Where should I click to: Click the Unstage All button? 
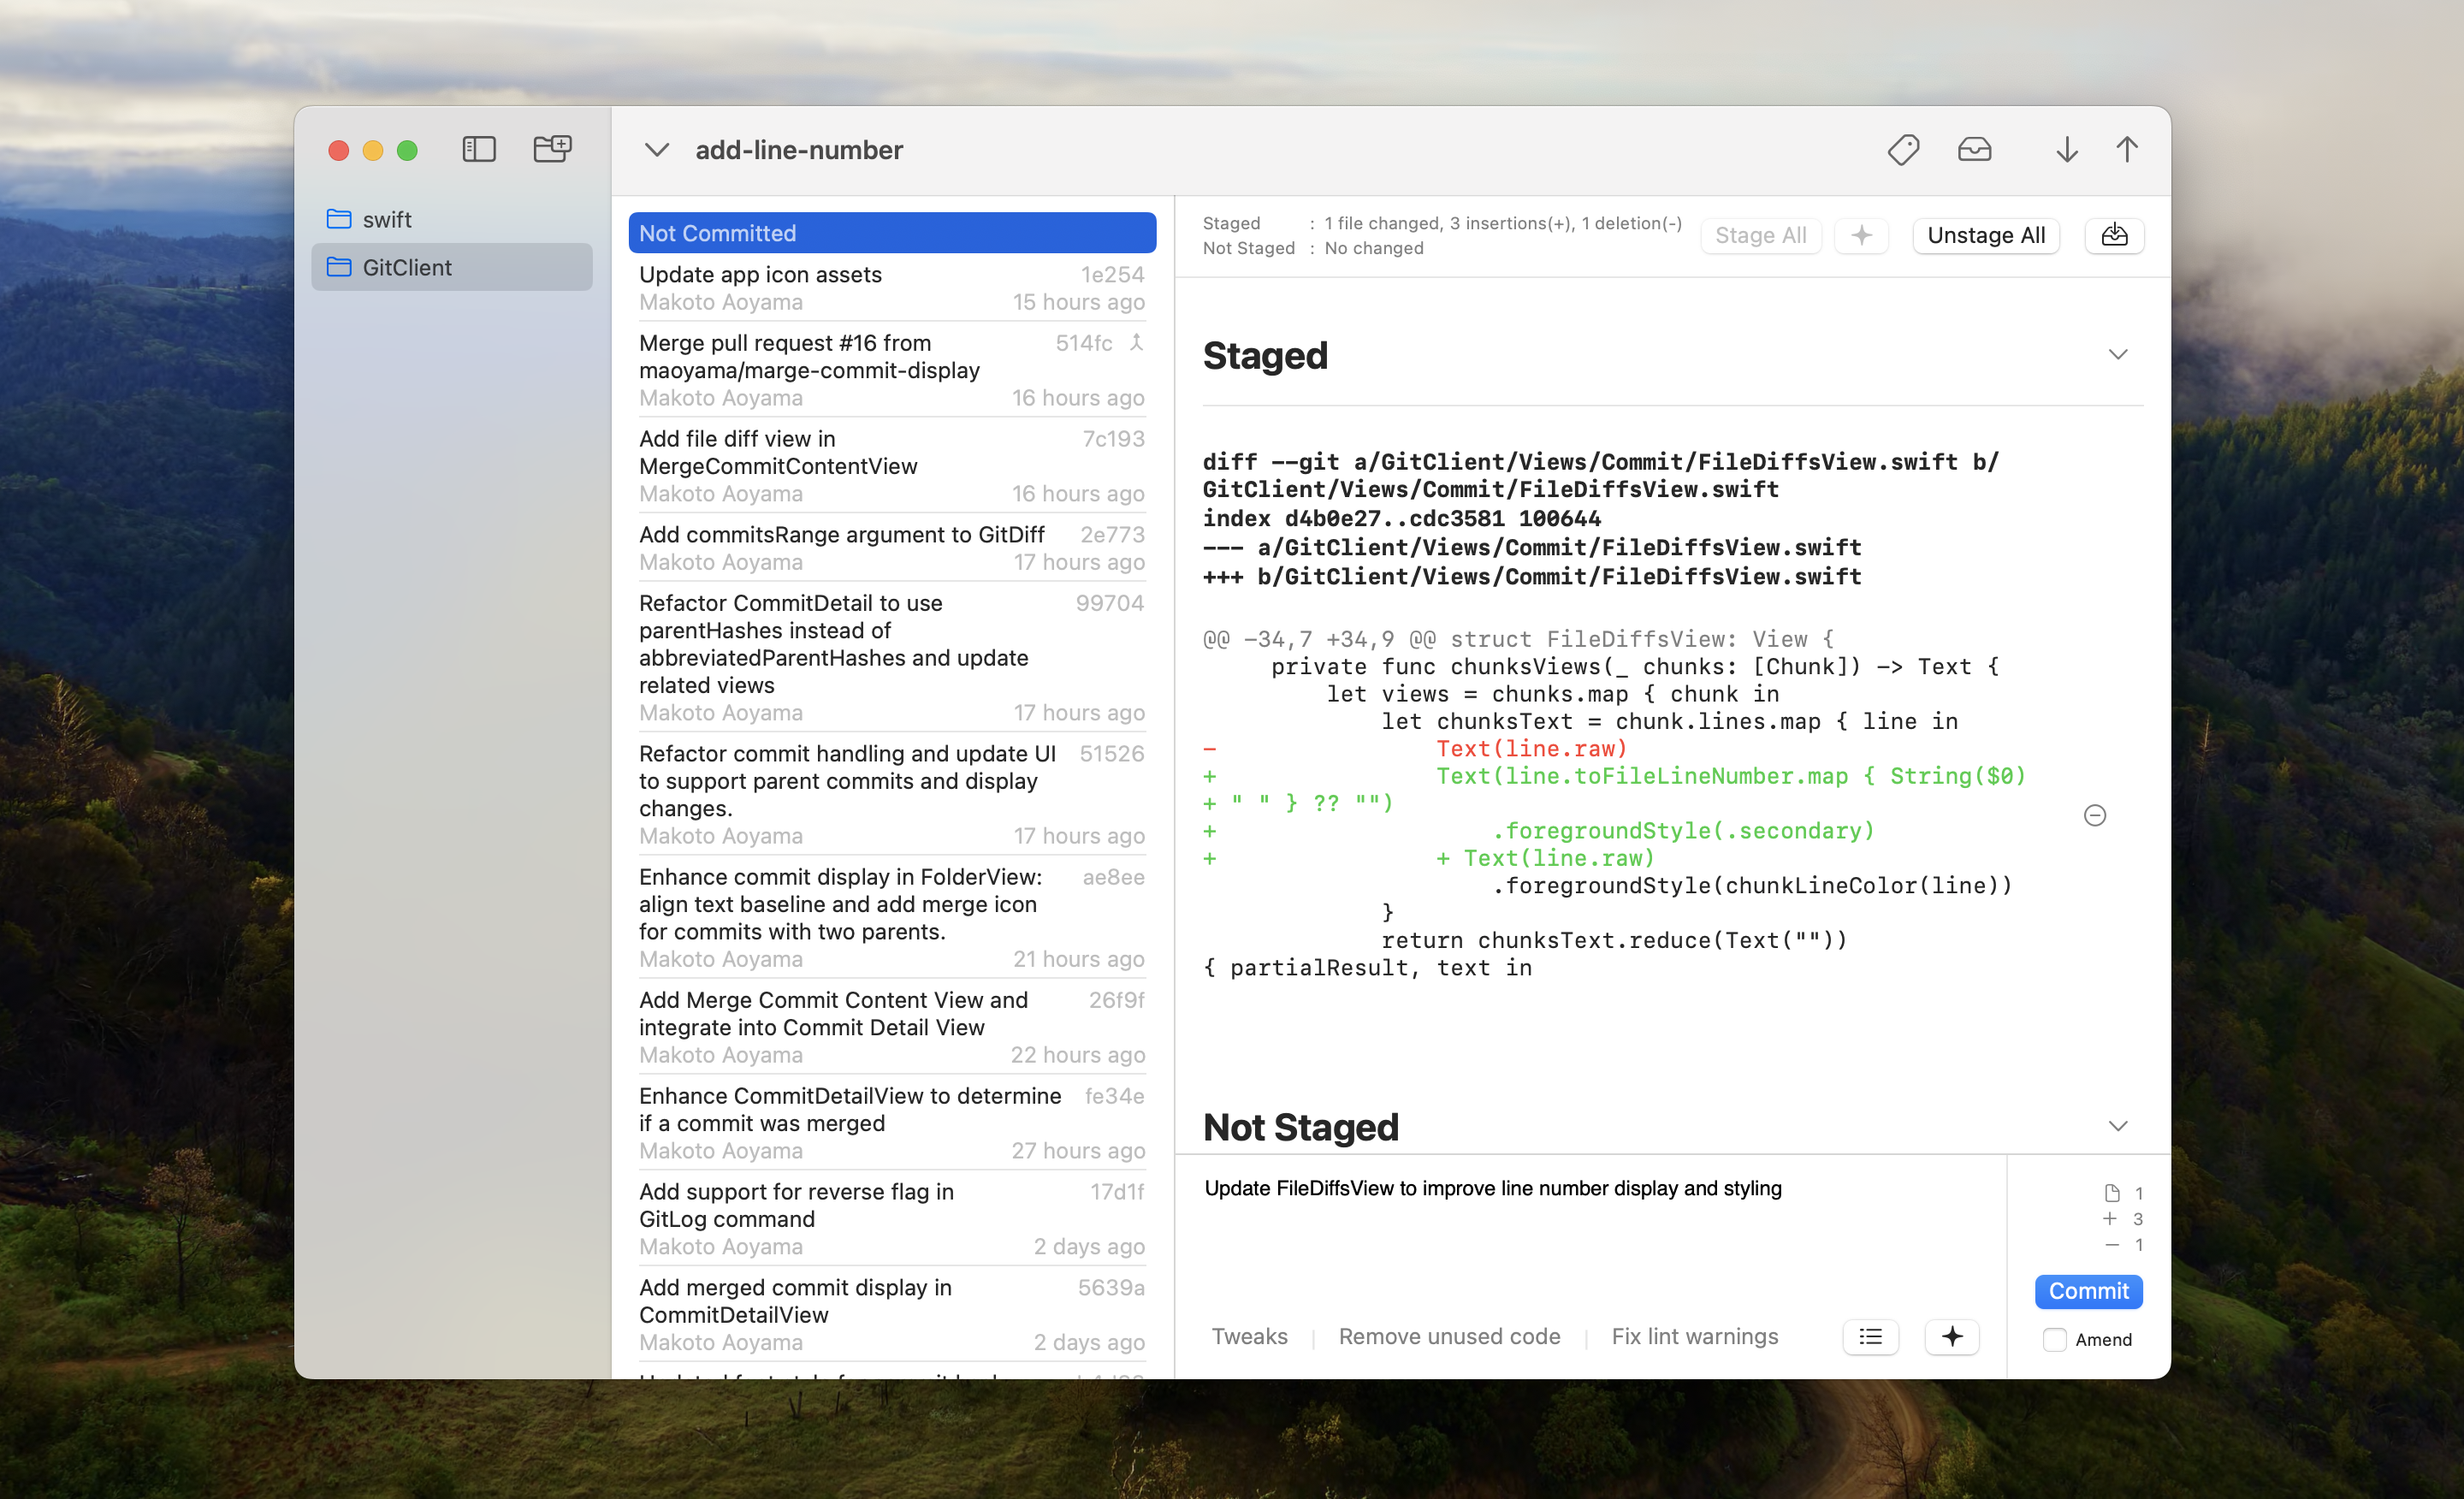1986,235
